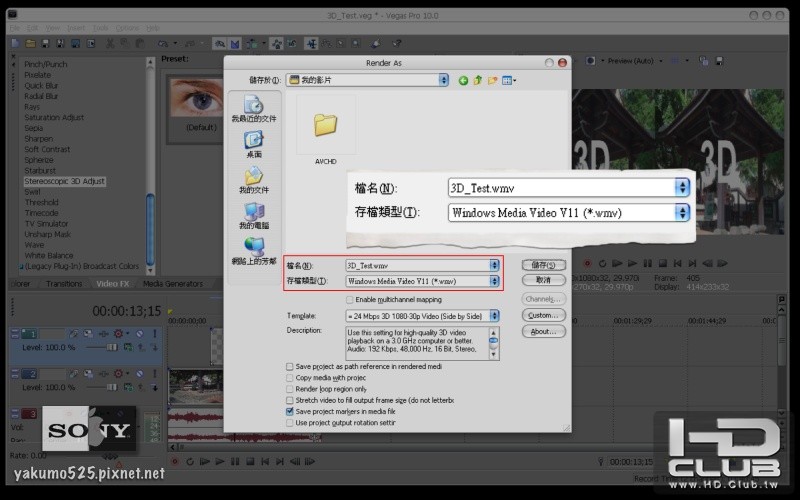Open 我的電腦 place in dialog sidebar
The image size is (800, 500).
point(254,216)
